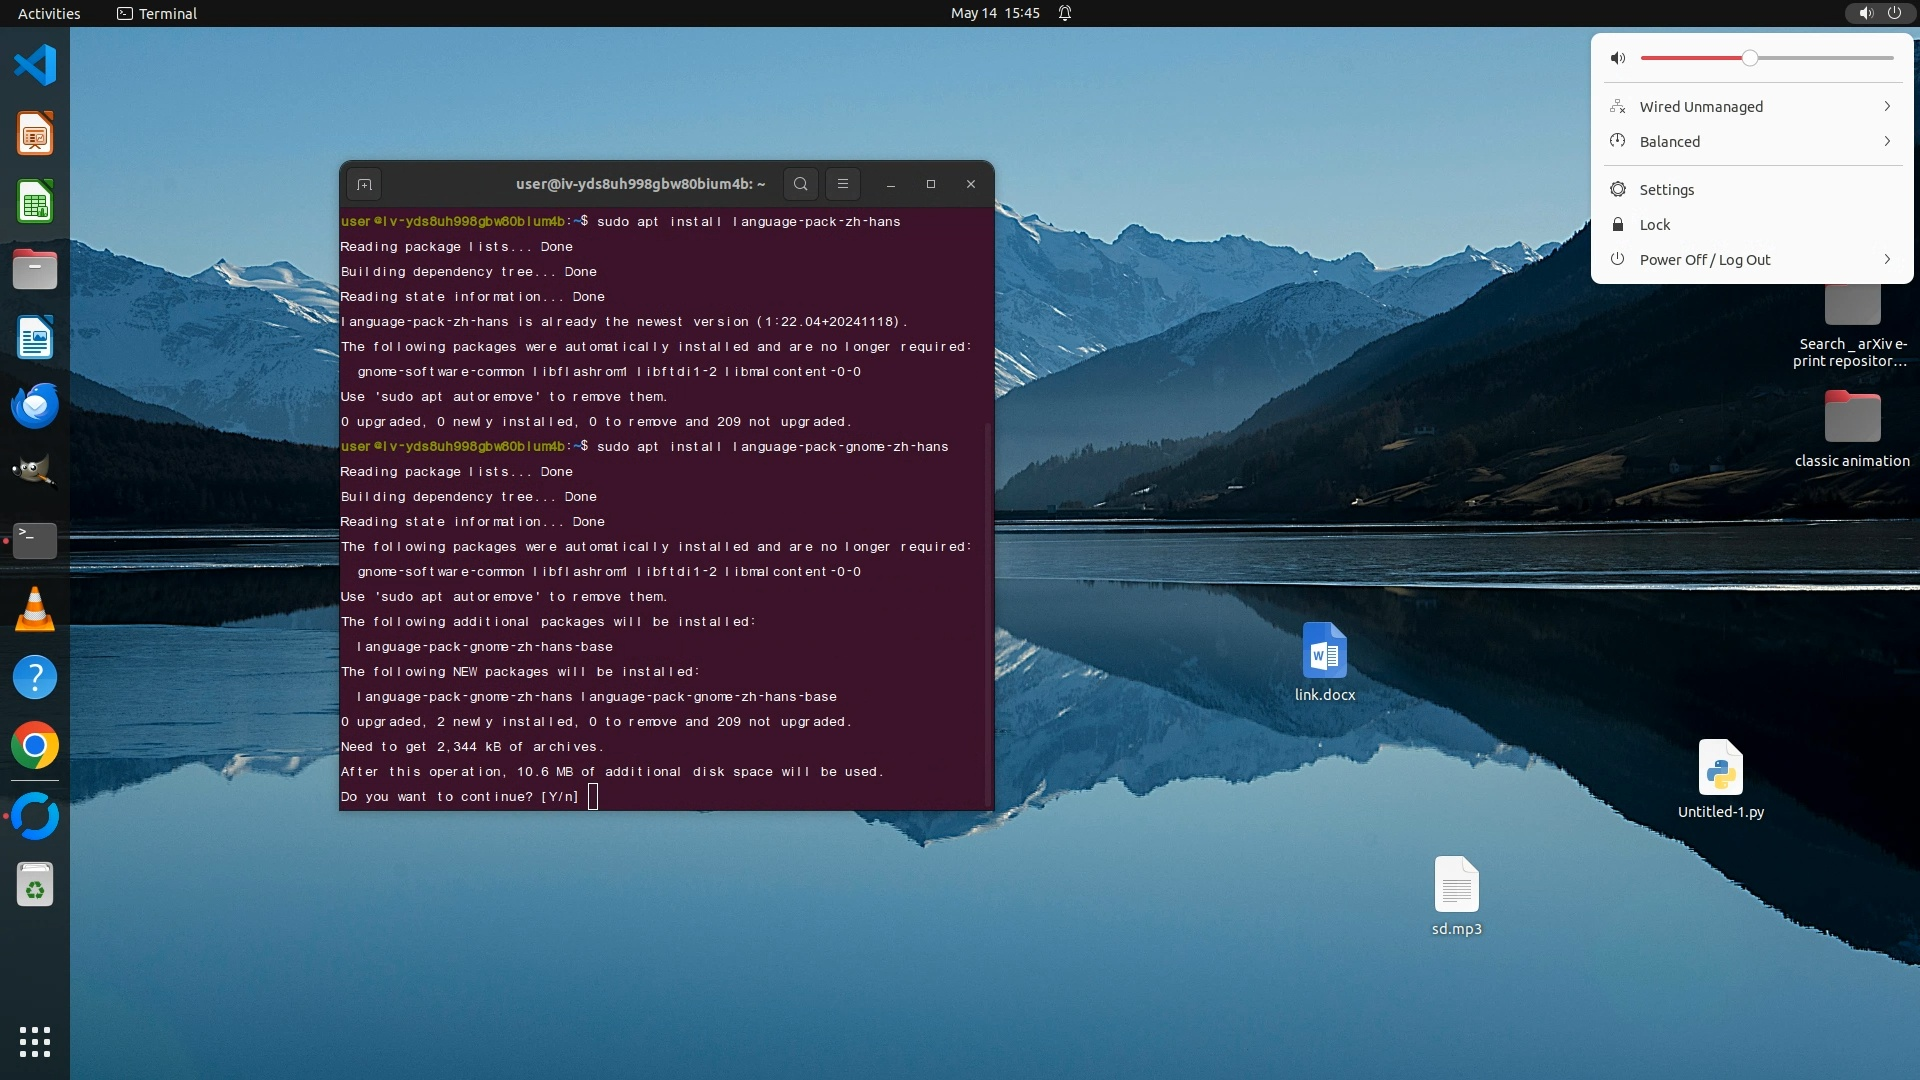The width and height of the screenshot is (1920, 1080).
Task: Select Lock in the system menu
Action: click(1654, 224)
